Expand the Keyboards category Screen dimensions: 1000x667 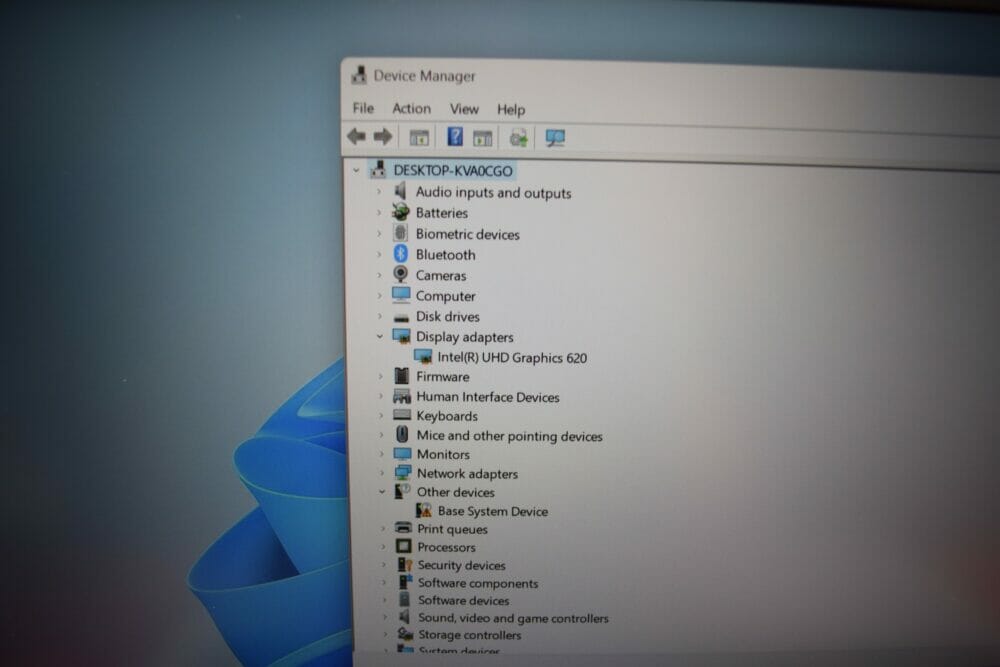[x=381, y=416]
